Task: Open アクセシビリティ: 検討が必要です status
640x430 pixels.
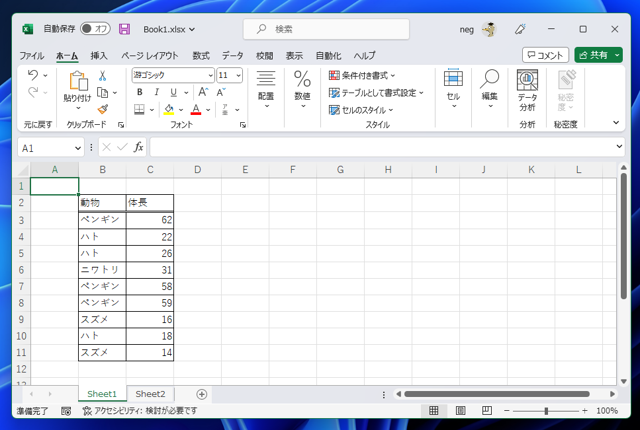Action: point(140,411)
